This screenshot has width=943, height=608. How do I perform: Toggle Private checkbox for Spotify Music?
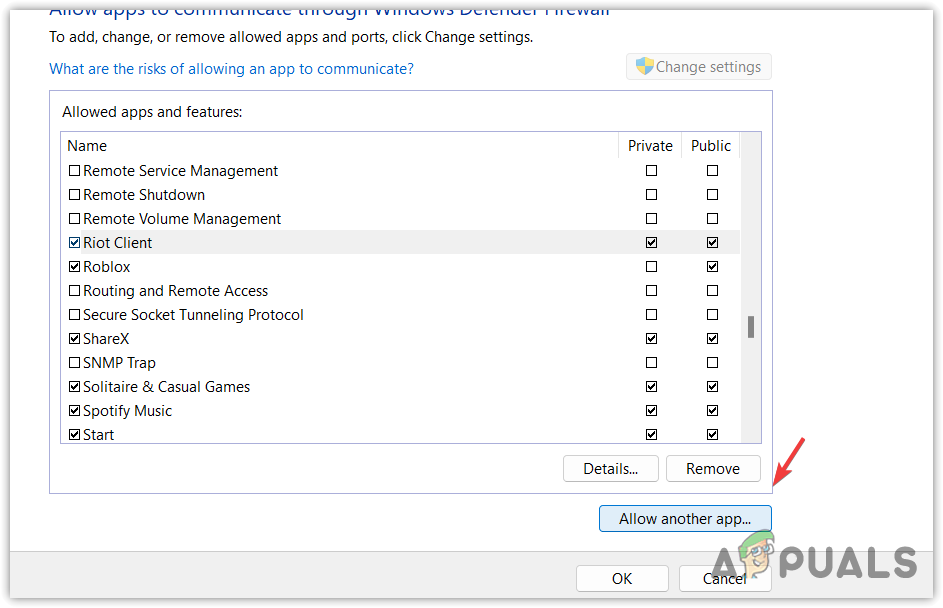point(652,411)
